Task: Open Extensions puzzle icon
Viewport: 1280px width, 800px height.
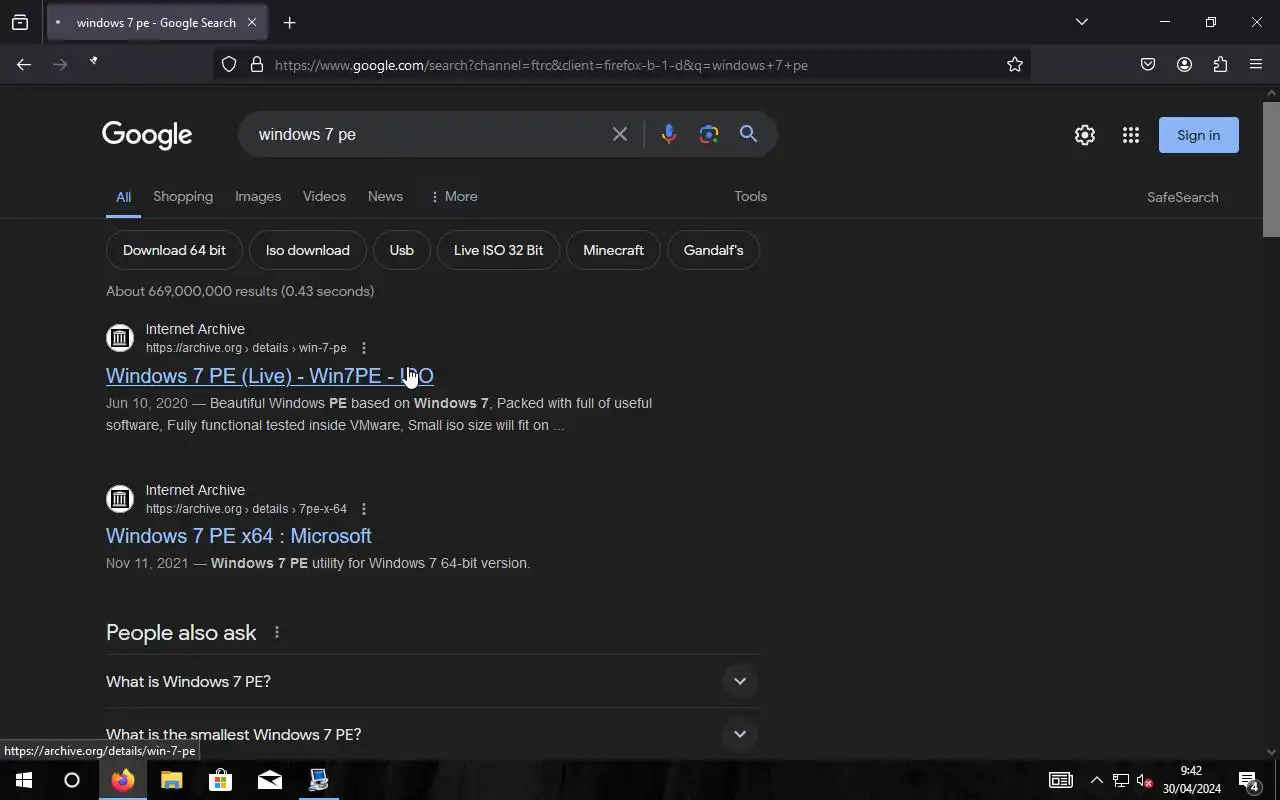Action: [x=1220, y=65]
